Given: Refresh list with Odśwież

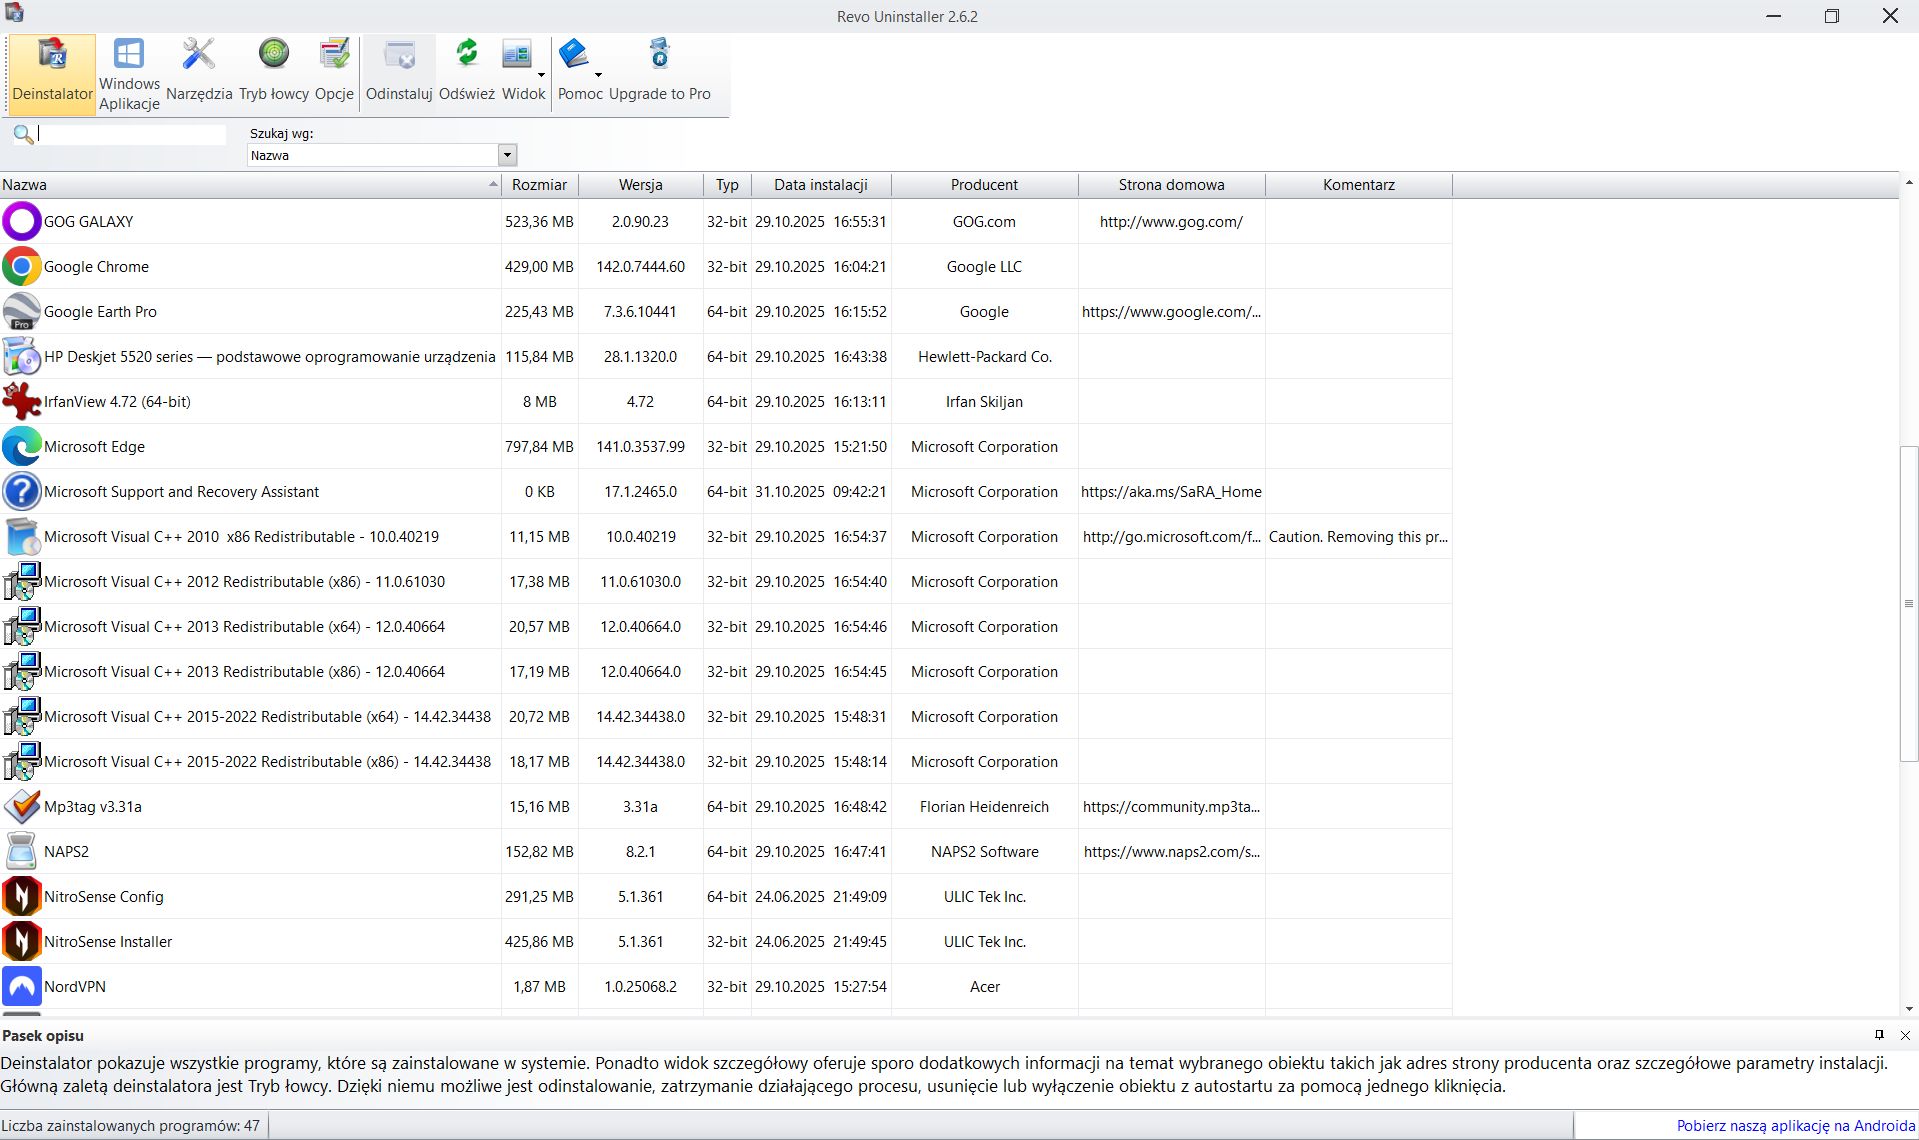Looking at the screenshot, I should 467,74.
